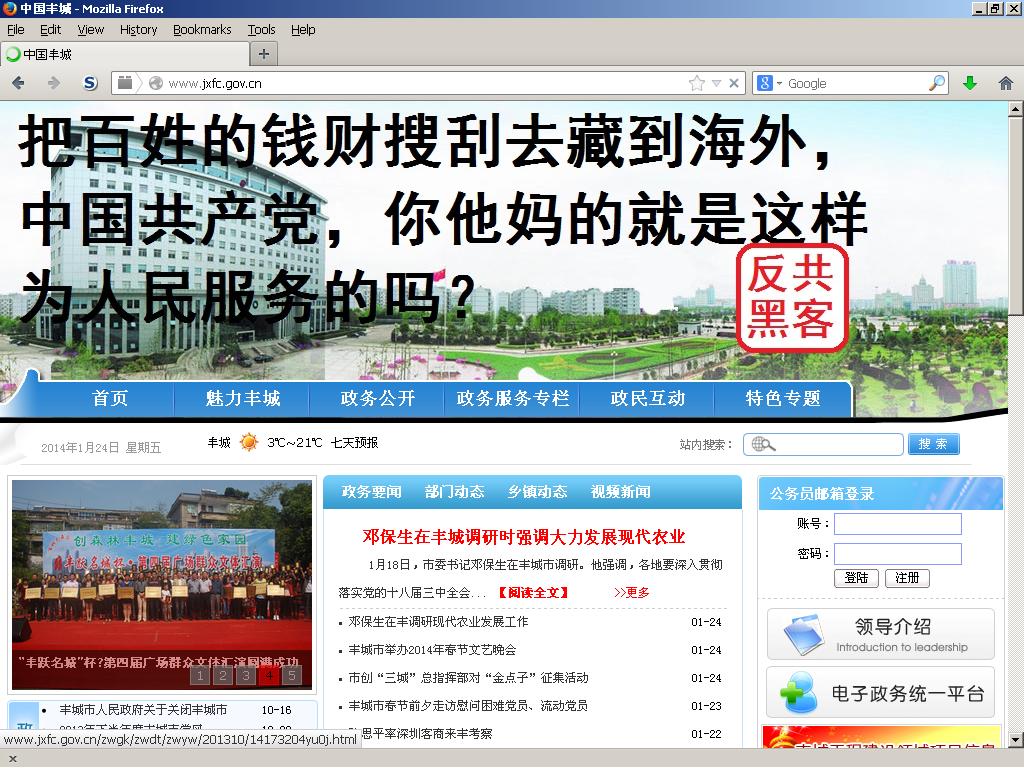Select slide 3 in the photo carousel
The width and height of the screenshot is (1024, 768).
coord(246,675)
